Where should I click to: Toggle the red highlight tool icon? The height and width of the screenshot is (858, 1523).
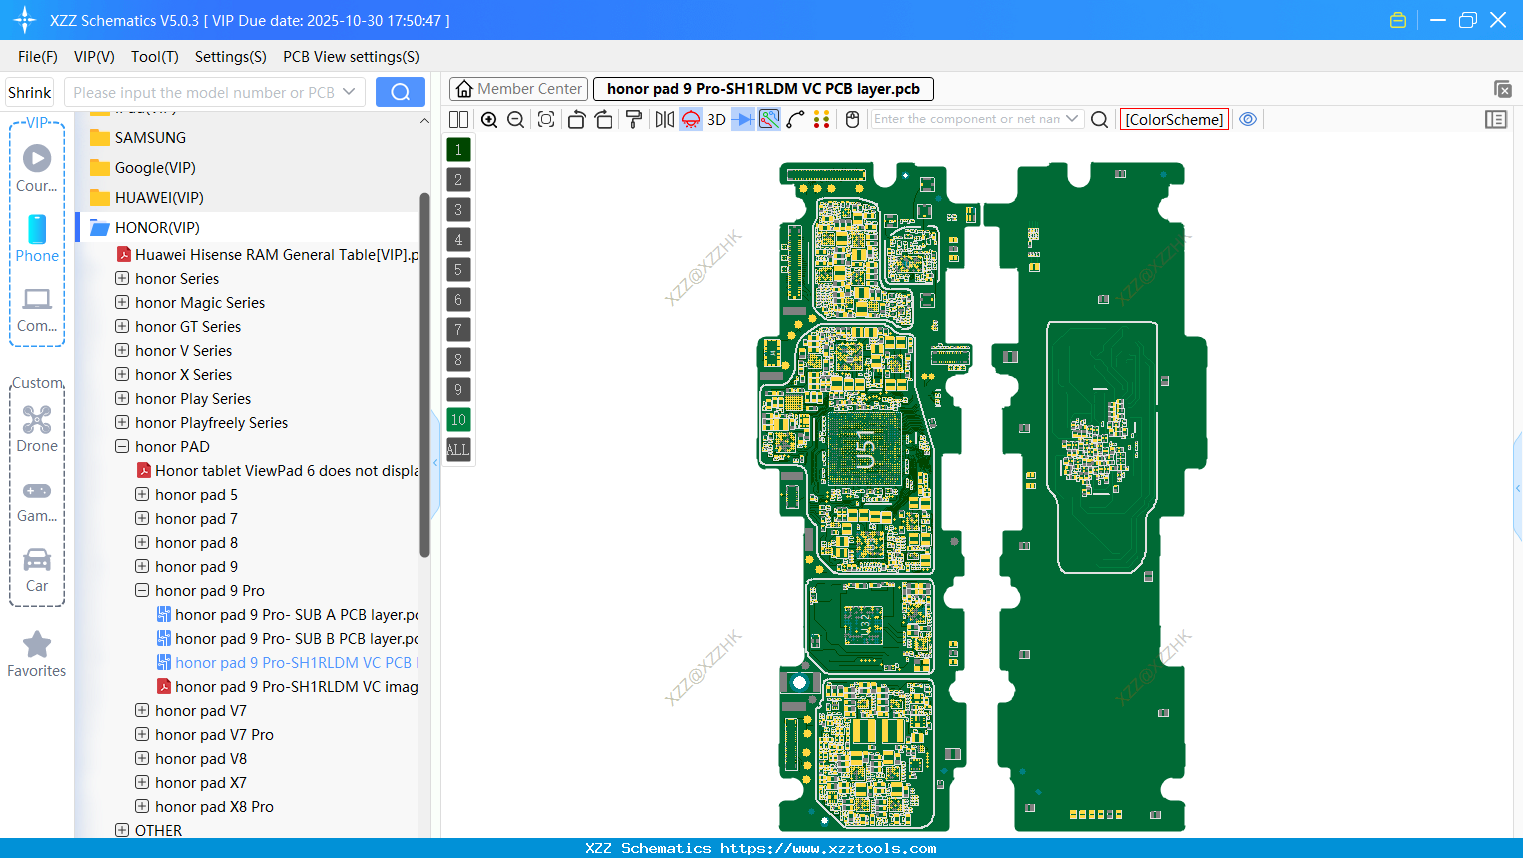[x=691, y=120]
